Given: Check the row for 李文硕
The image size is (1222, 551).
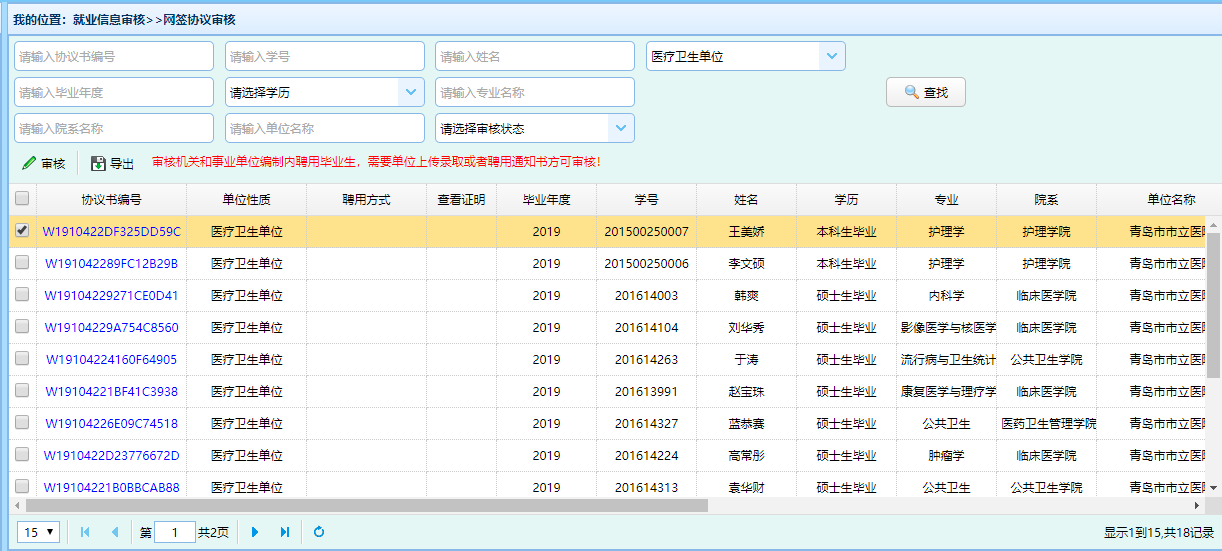Looking at the screenshot, I should pyautogui.click(x=22, y=263).
